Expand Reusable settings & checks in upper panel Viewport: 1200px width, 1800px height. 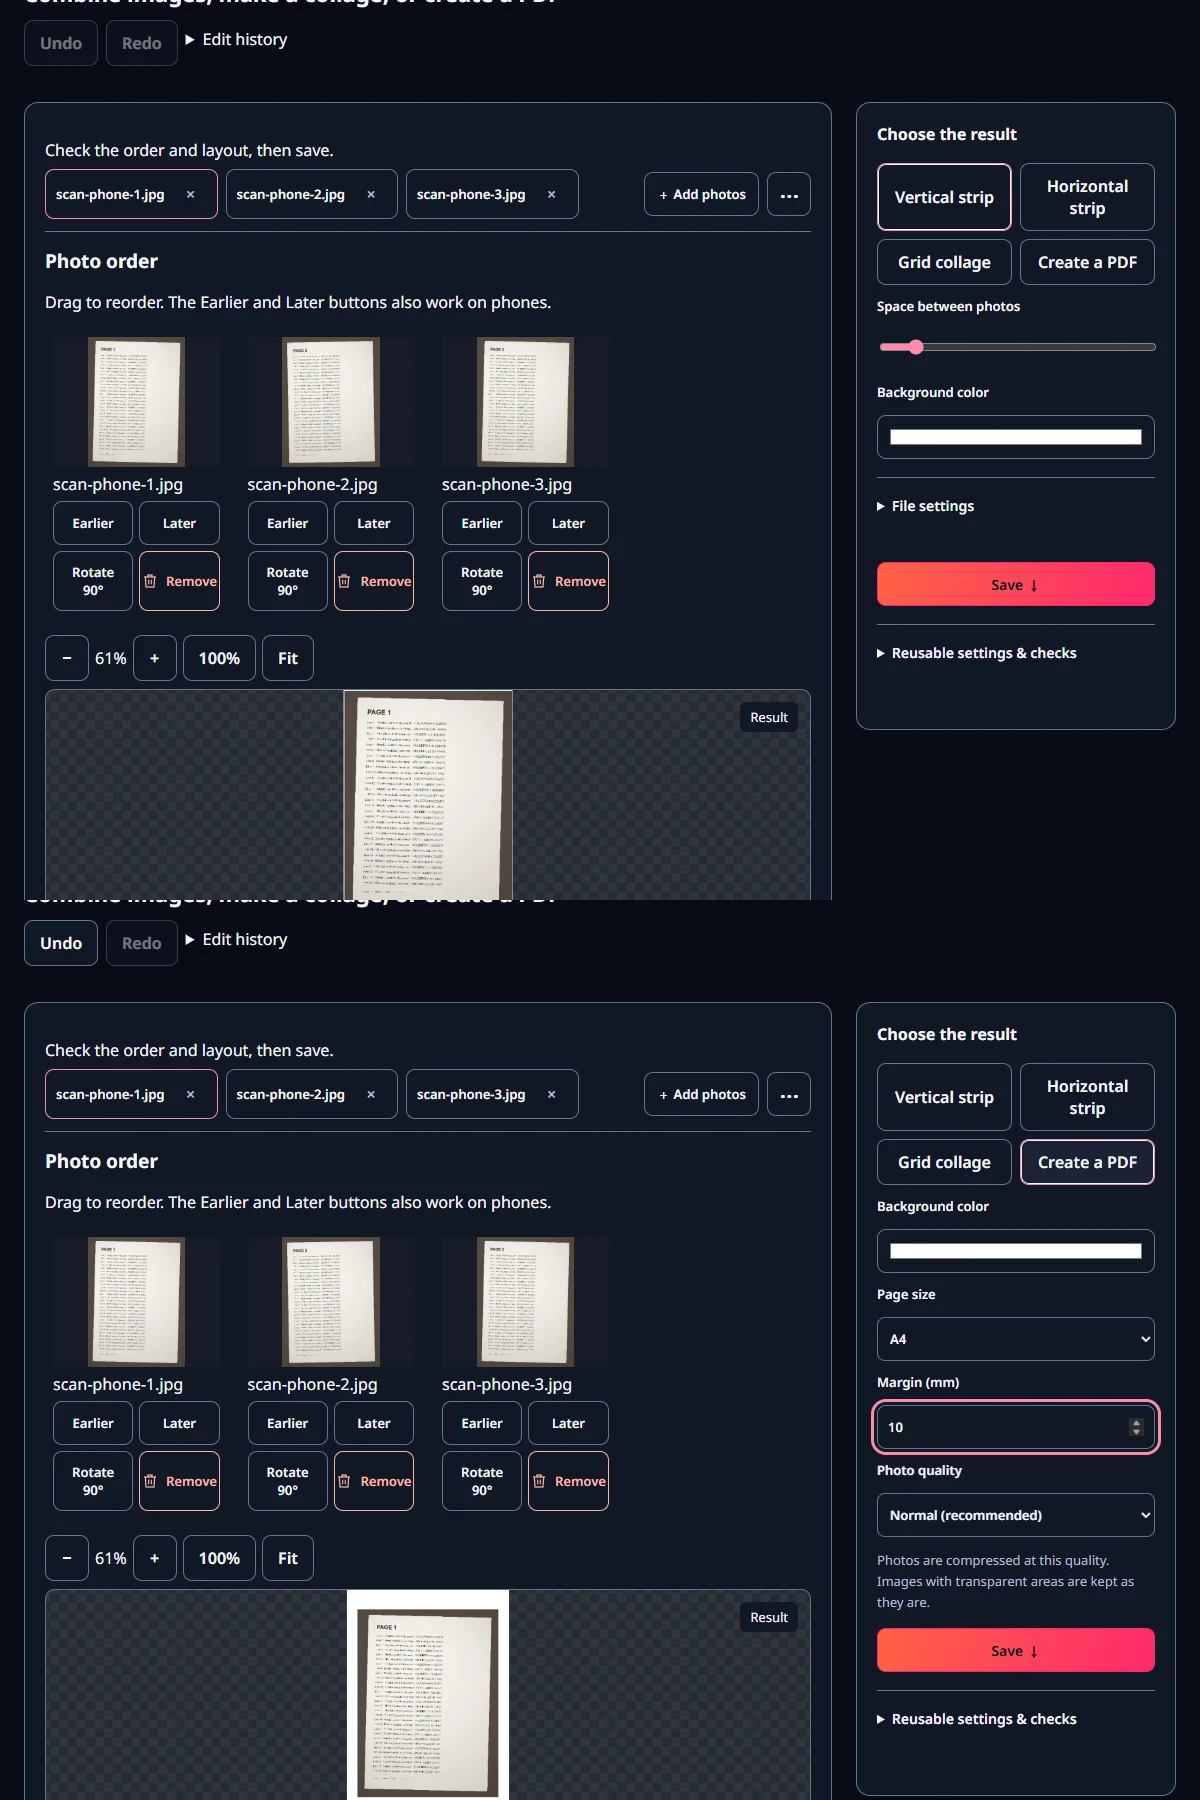click(977, 653)
